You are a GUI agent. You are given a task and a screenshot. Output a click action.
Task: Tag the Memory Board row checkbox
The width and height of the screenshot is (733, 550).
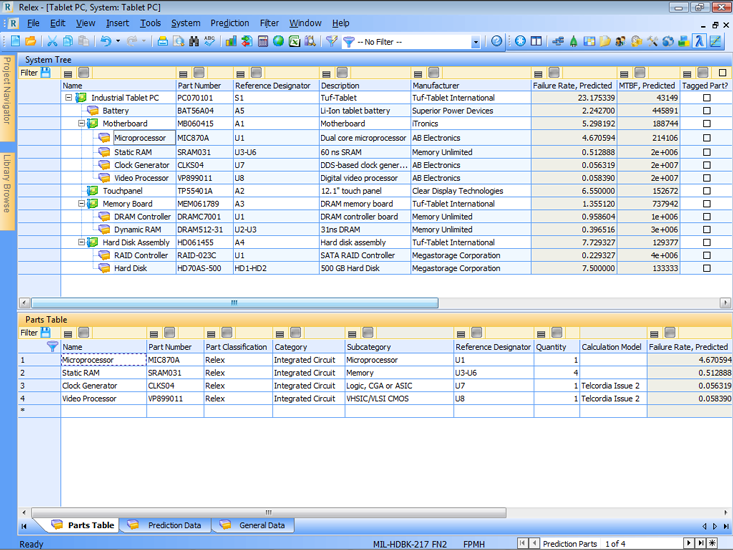pyautogui.click(x=707, y=204)
